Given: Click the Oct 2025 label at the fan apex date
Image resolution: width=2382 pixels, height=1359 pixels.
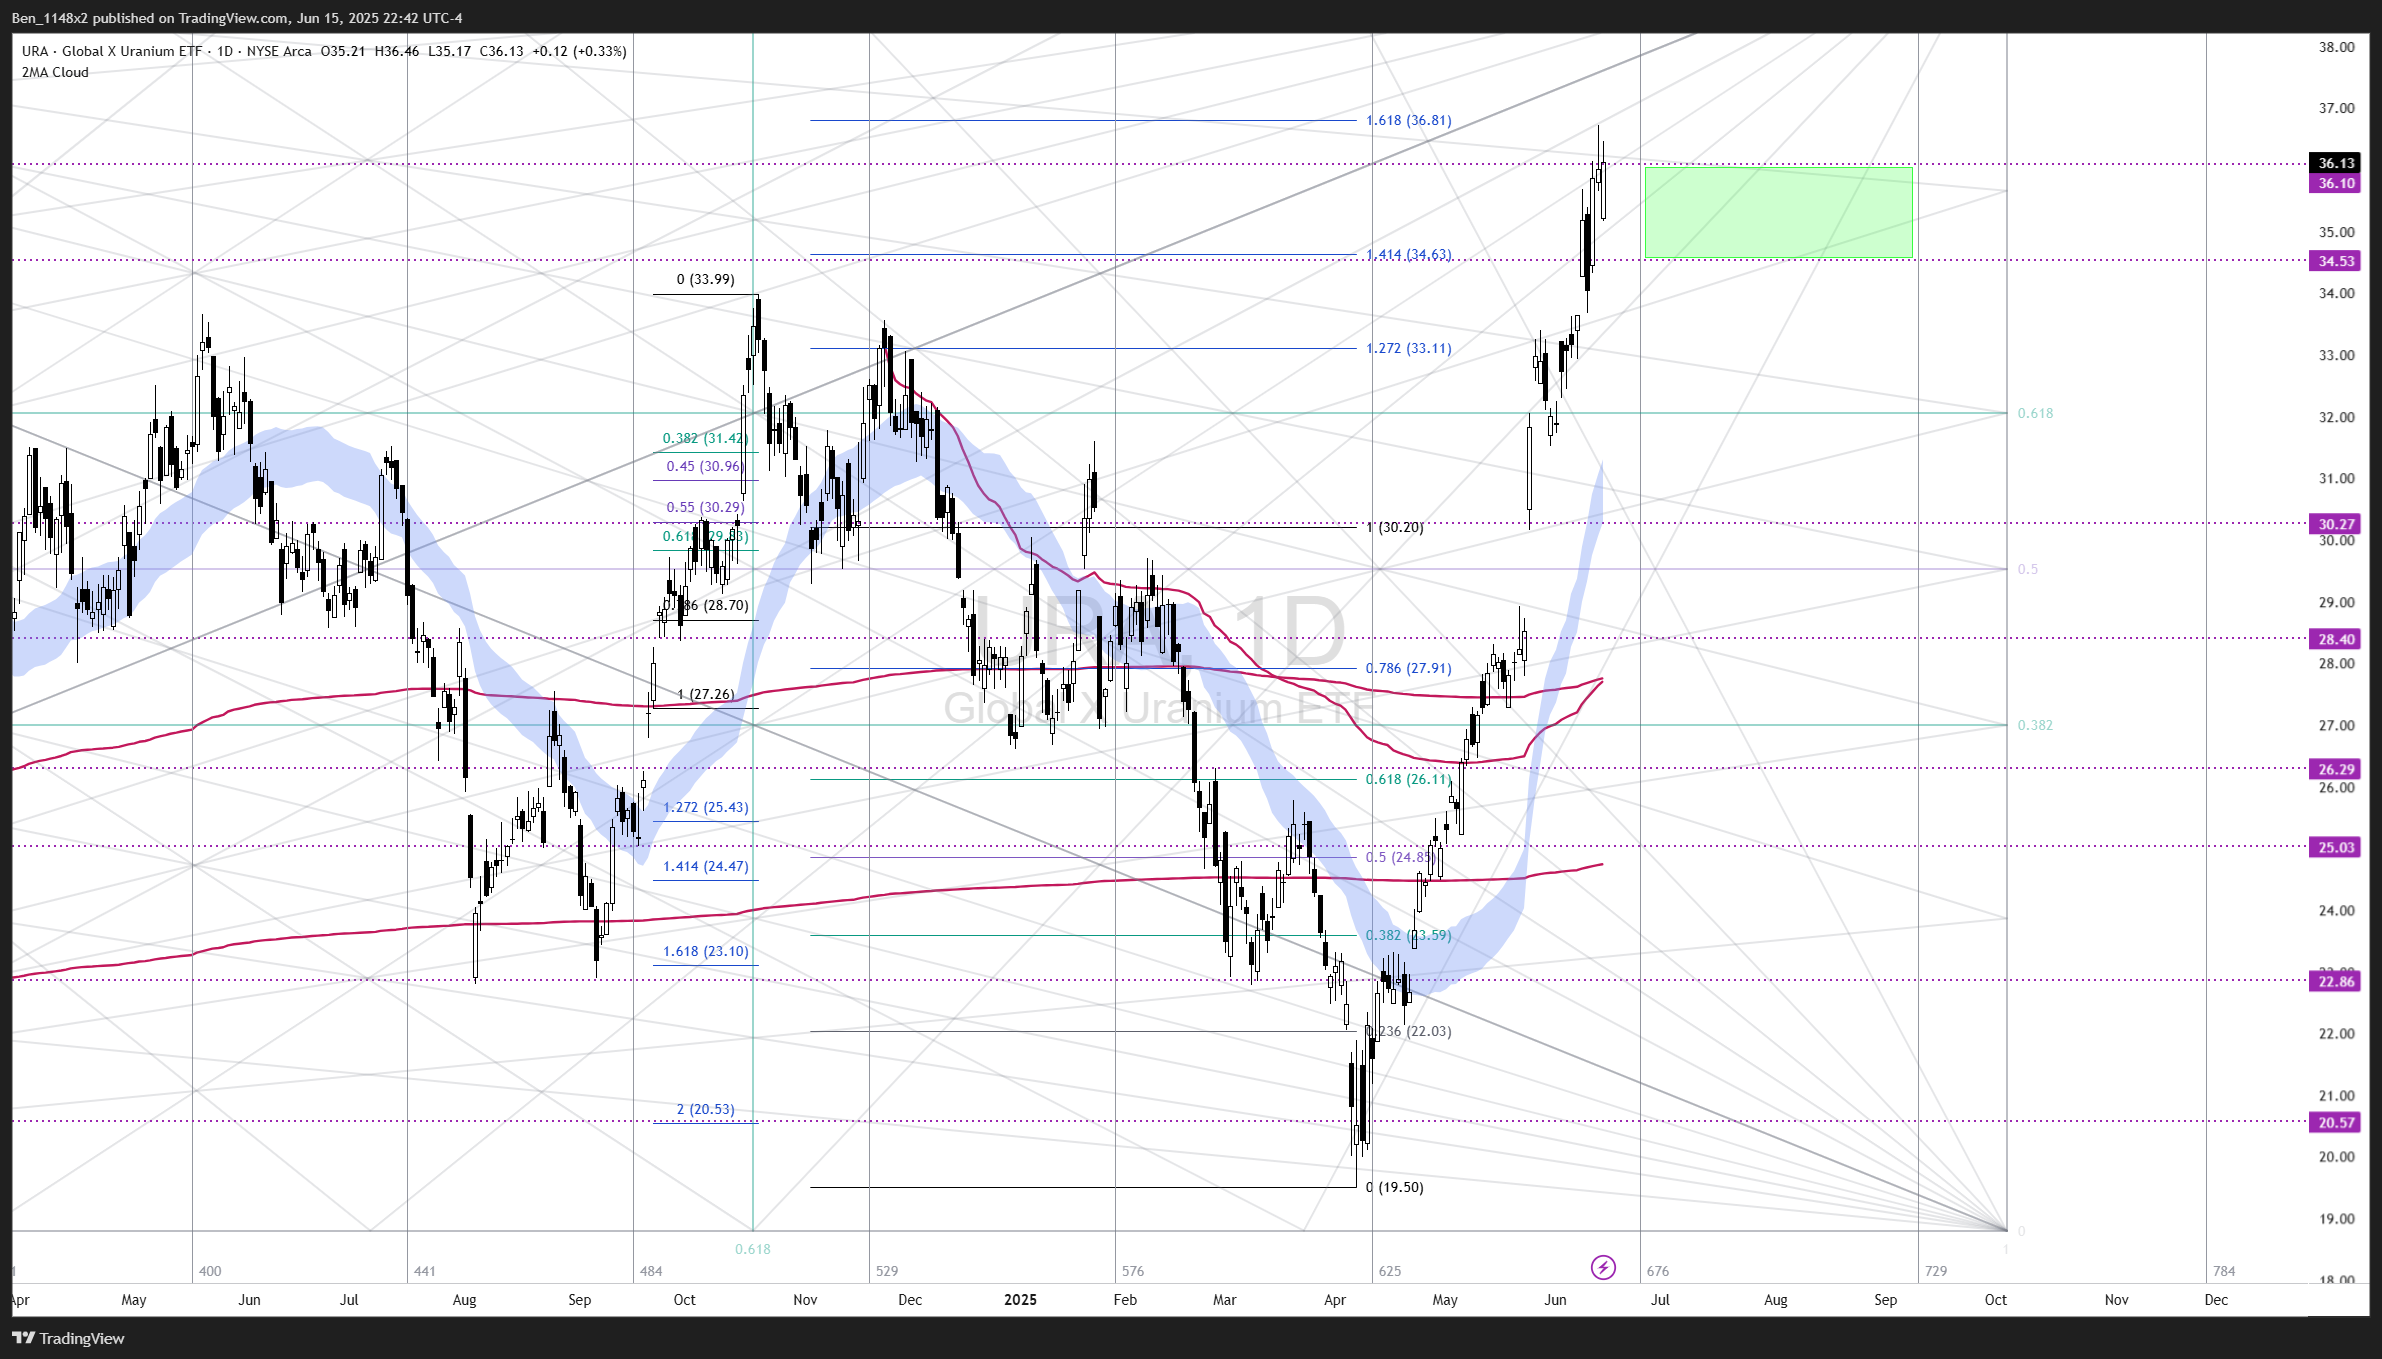Looking at the screenshot, I should tap(1995, 1300).
